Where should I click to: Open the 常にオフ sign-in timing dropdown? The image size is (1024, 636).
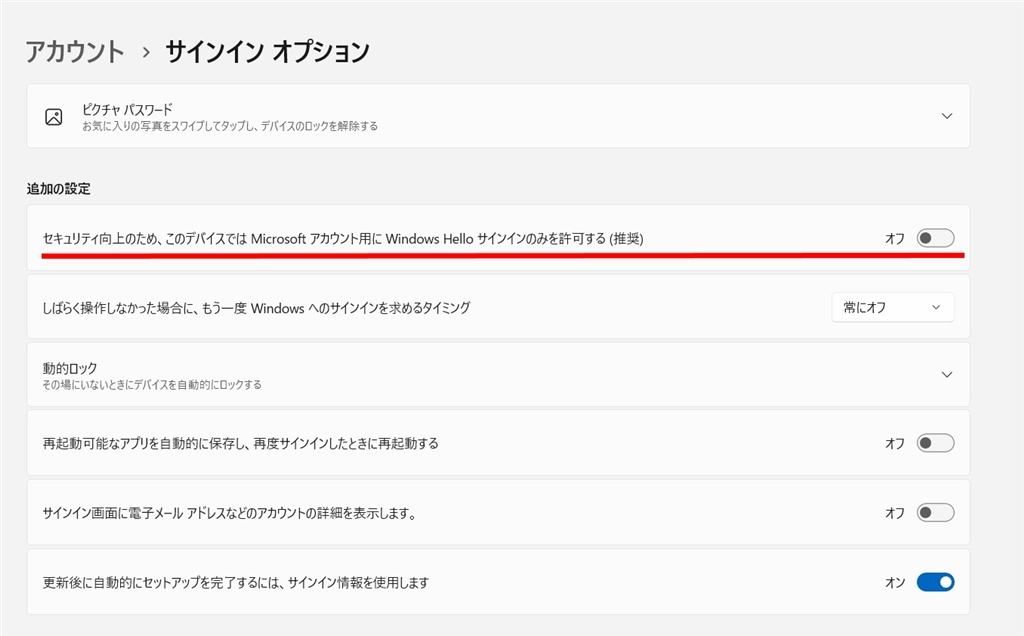(x=892, y=308)
